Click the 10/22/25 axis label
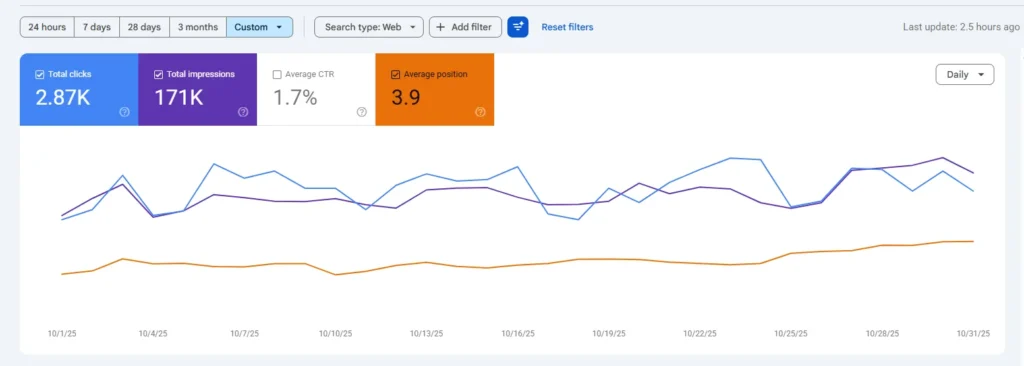Screen dimensions: 1024x366 click(x=700, y=333)
